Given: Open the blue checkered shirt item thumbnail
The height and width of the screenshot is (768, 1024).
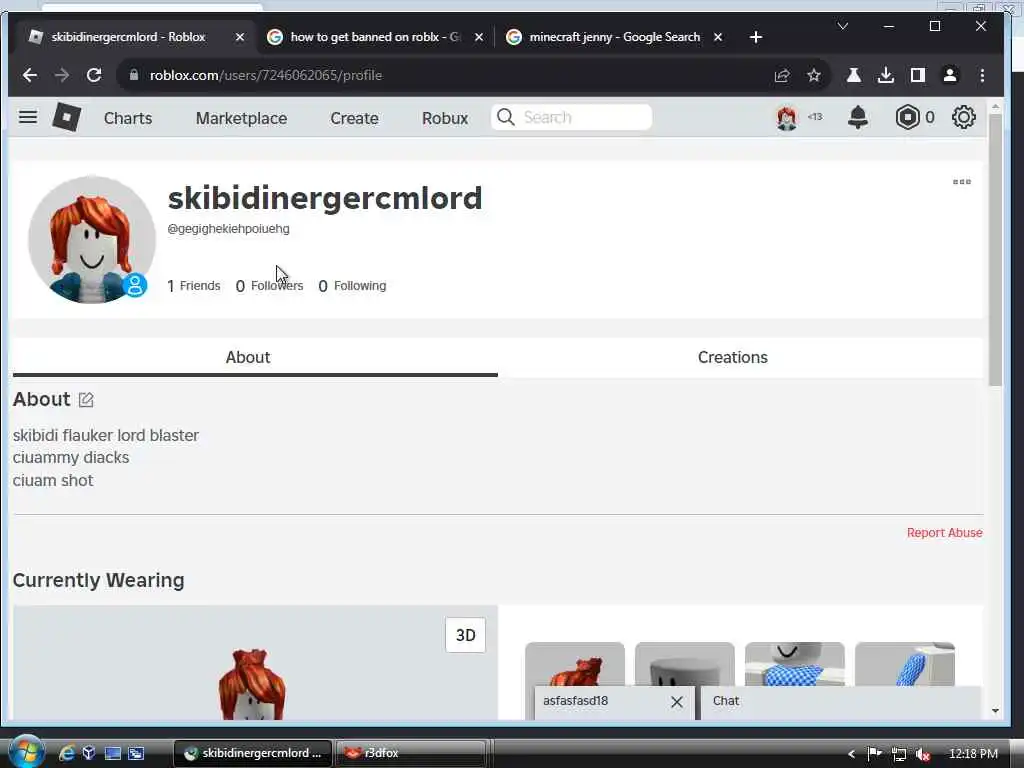Looking at the screenshot, I should (795, 664).
